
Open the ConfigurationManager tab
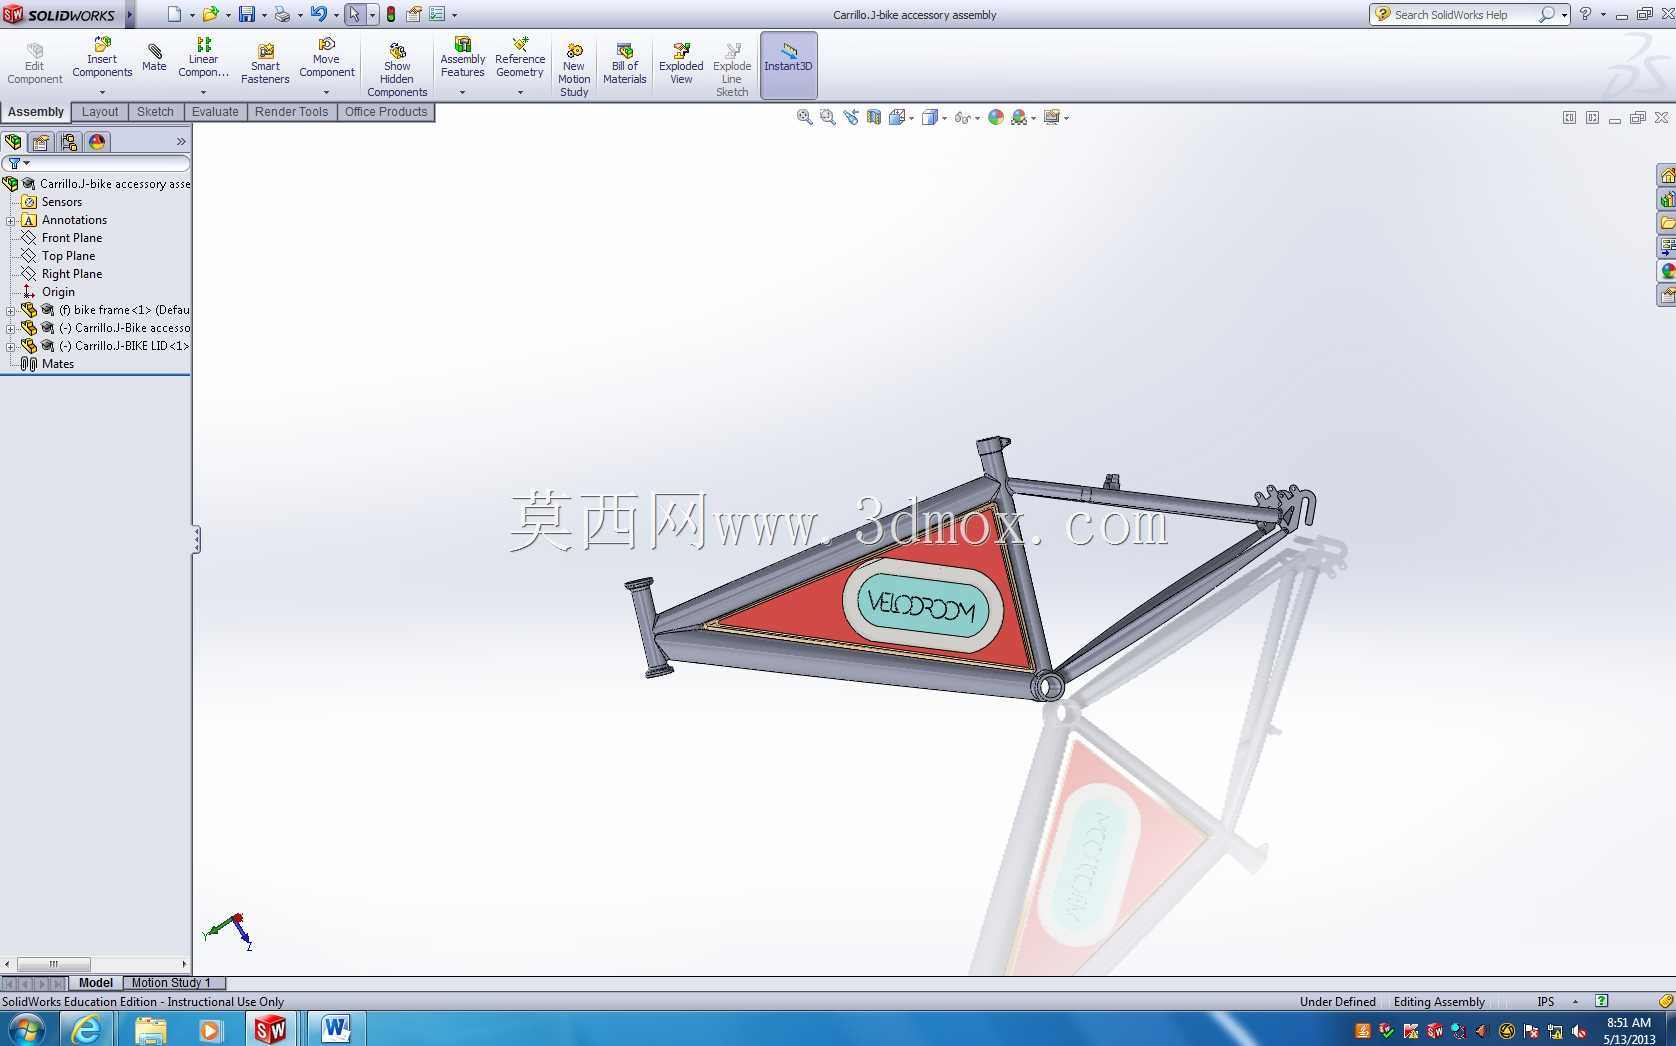point(69,142)
